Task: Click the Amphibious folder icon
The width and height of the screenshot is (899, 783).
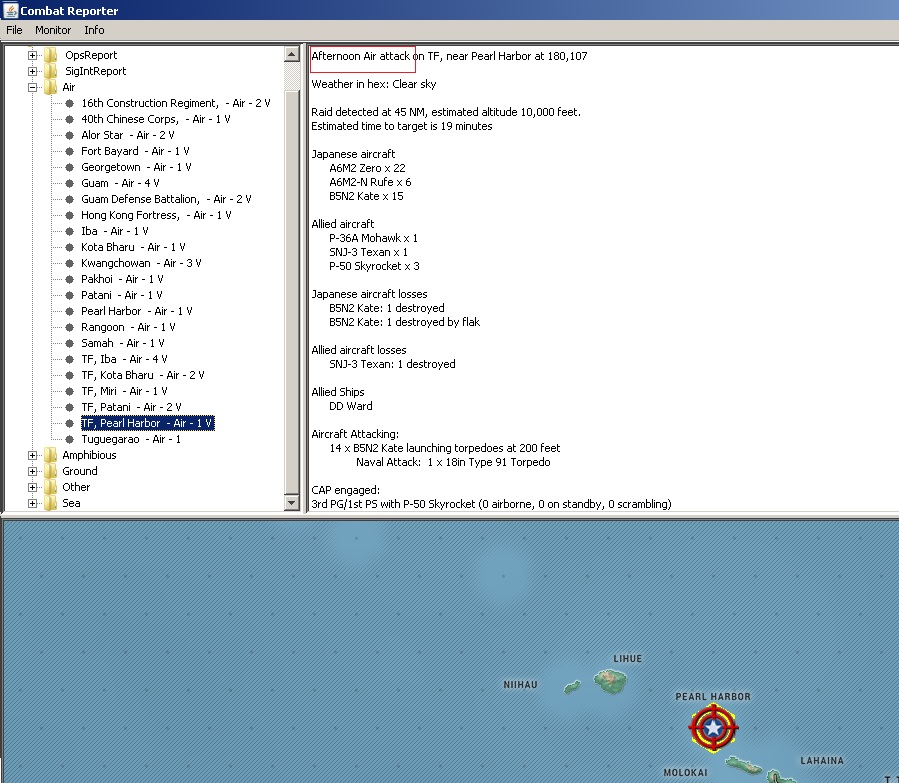Action: tap(50, 455)
